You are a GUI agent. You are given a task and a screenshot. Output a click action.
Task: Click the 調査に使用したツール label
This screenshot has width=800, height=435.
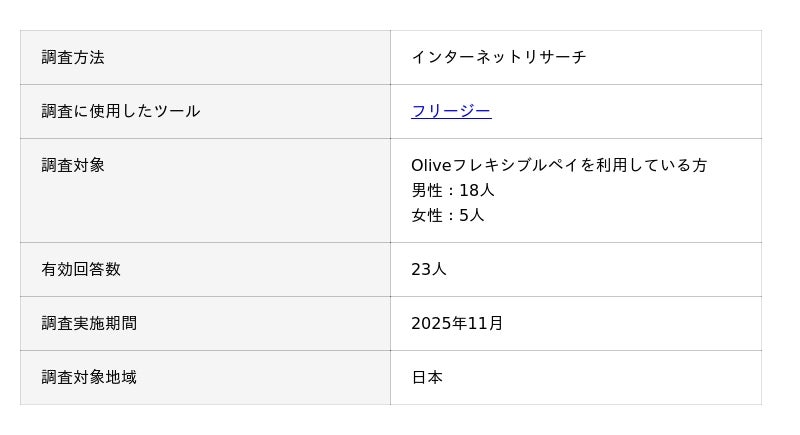click(x=121, y=111)
